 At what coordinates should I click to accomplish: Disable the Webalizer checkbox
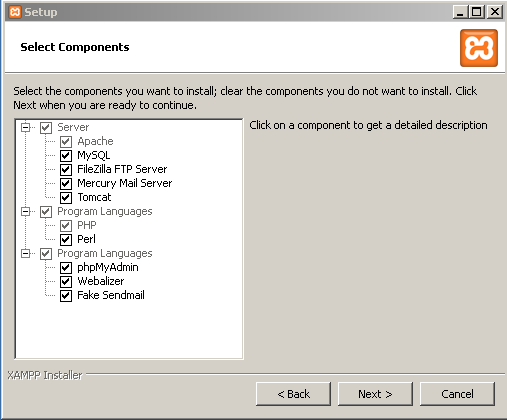tap(66, 282)
